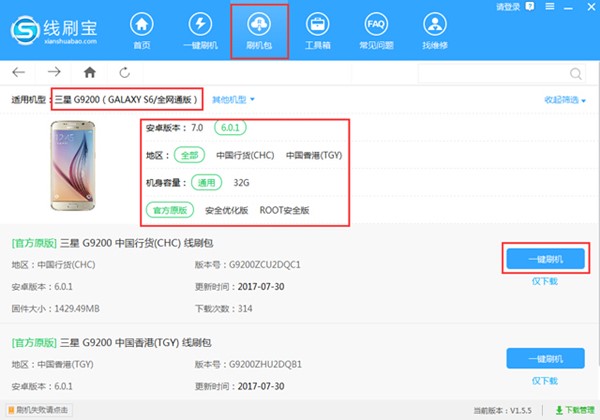Click 请登录 to log in
The width and height of the screenshot is (600, 420).
[x=508, y=7]
